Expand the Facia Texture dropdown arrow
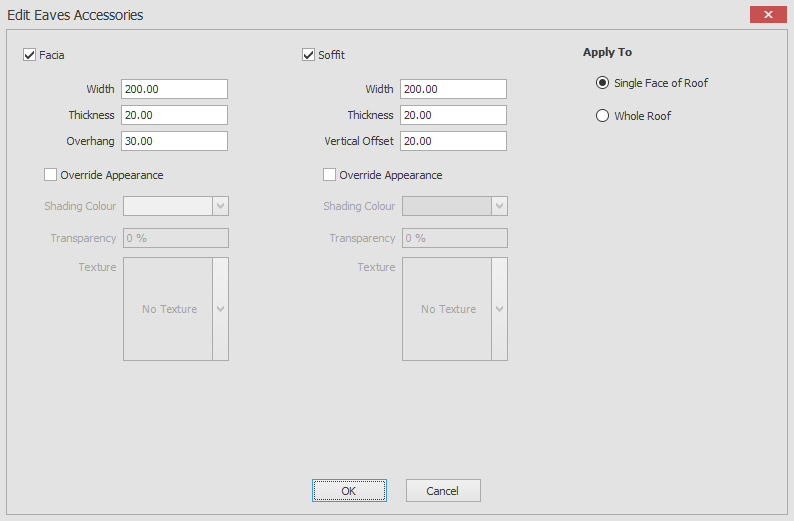Viewport: 794px width, 521px height. 221,309
